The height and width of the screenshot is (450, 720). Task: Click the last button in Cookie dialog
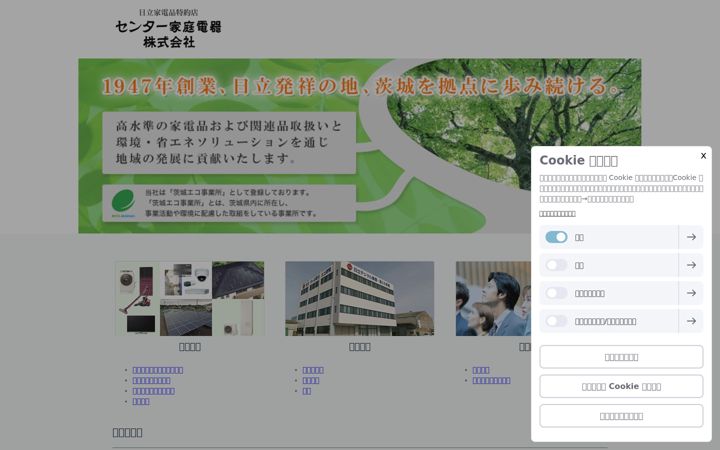[x=621, y=416]
